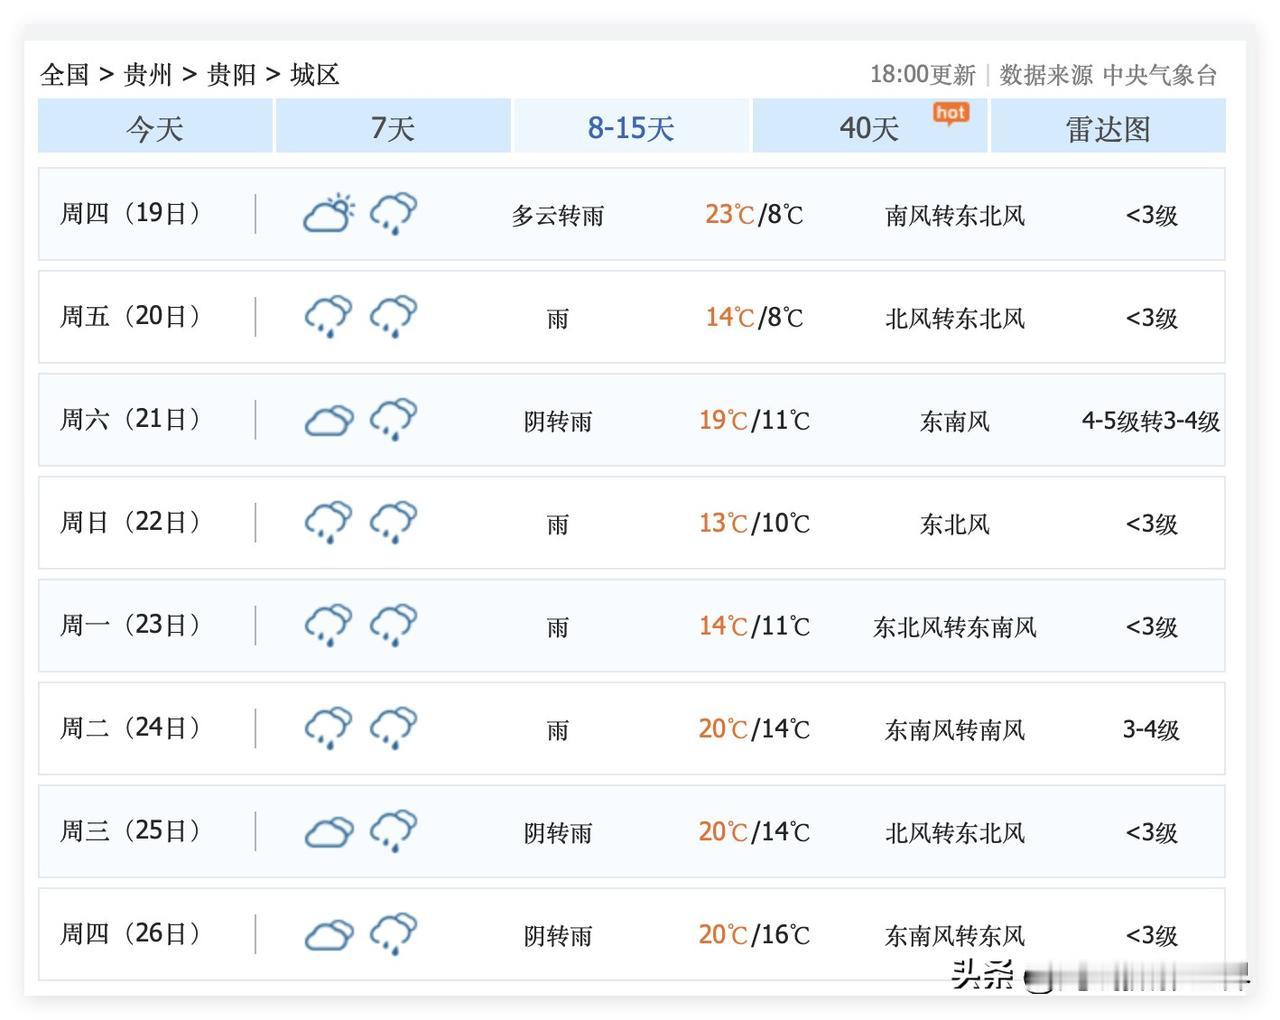
Task: Select the 周日（22日） date label
Action: click(131, 522)
